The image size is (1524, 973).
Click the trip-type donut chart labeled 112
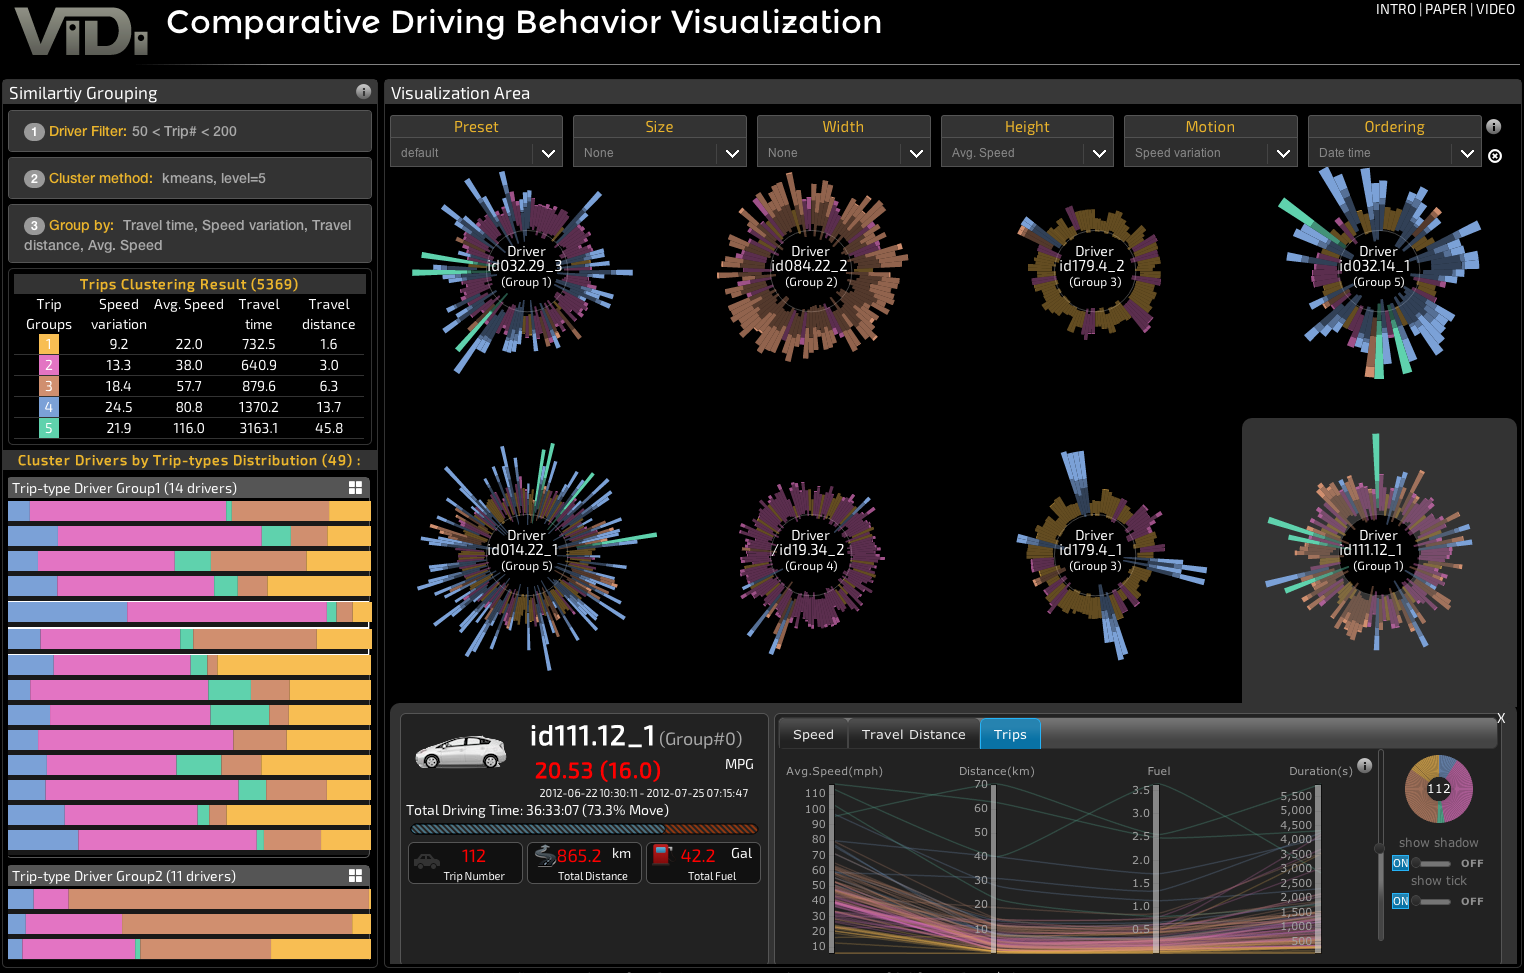coord(1439,789)
